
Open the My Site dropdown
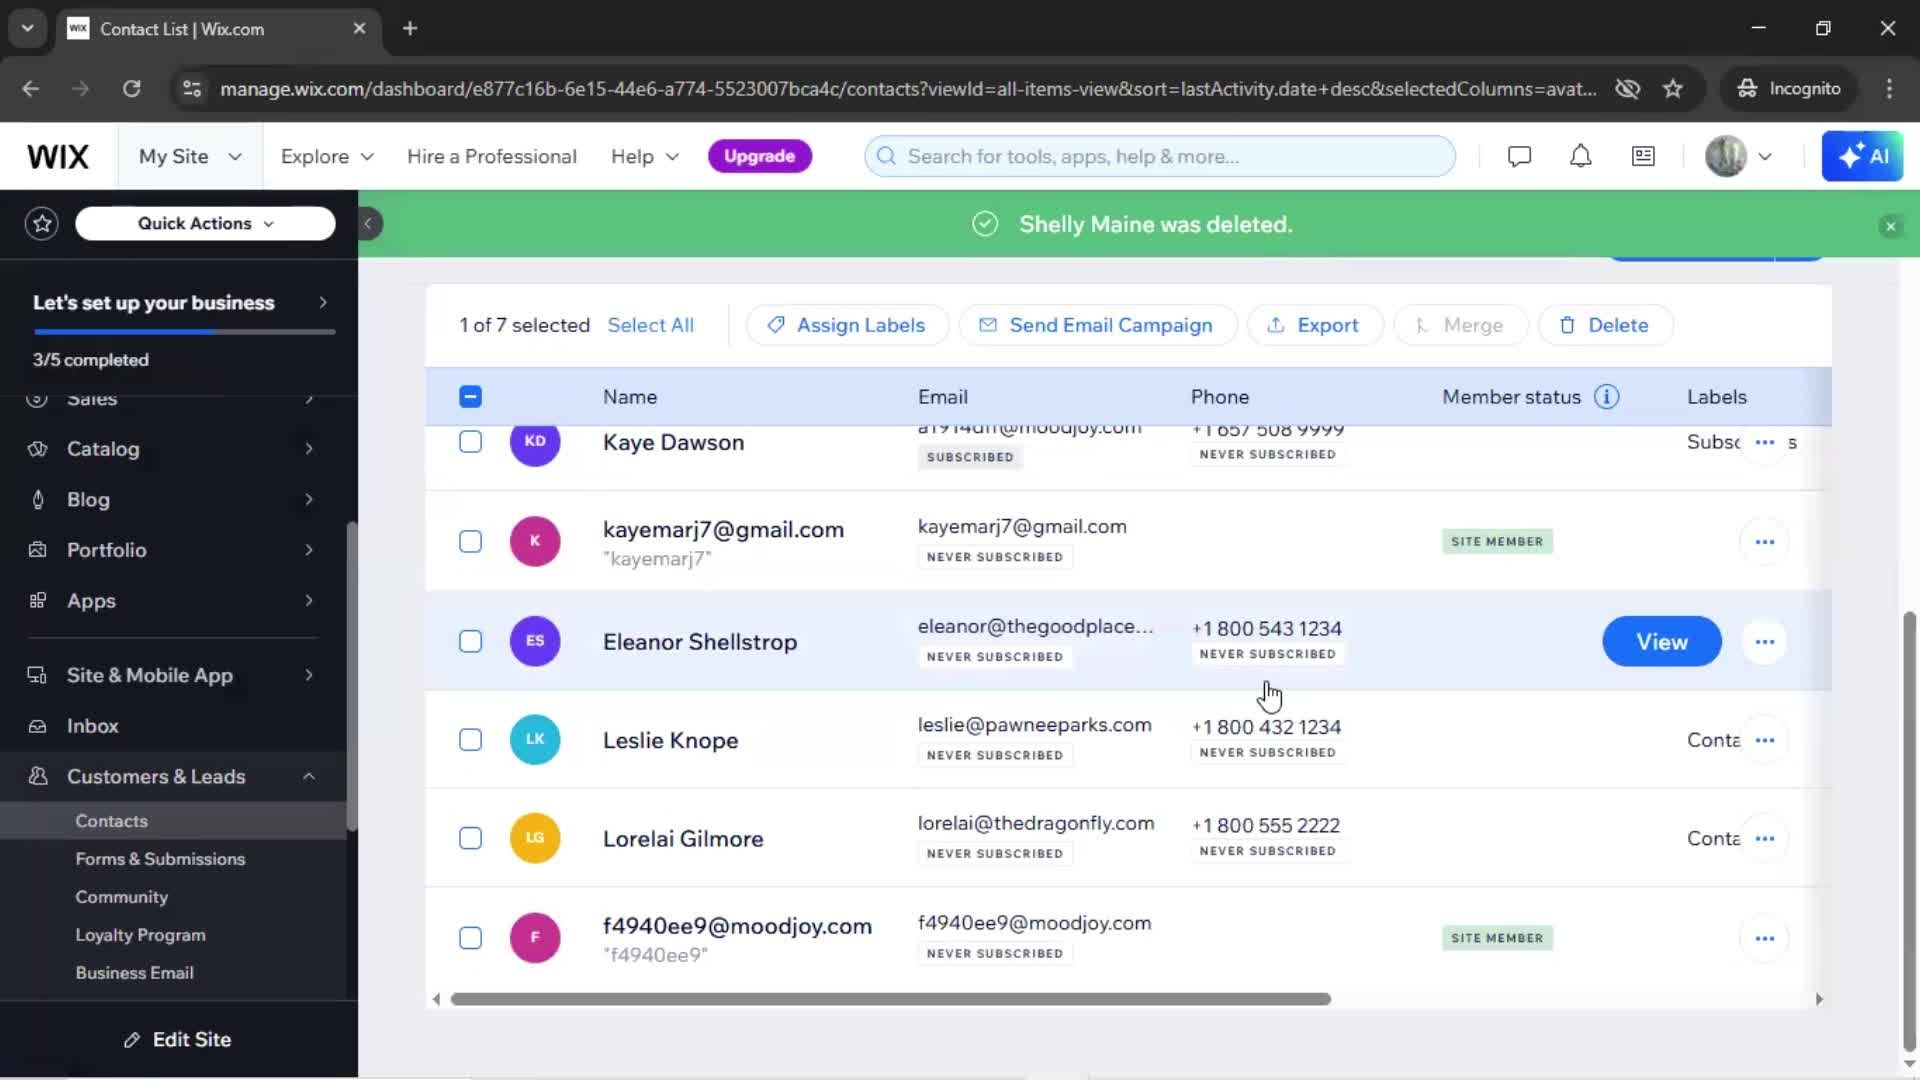coord(190,157)
